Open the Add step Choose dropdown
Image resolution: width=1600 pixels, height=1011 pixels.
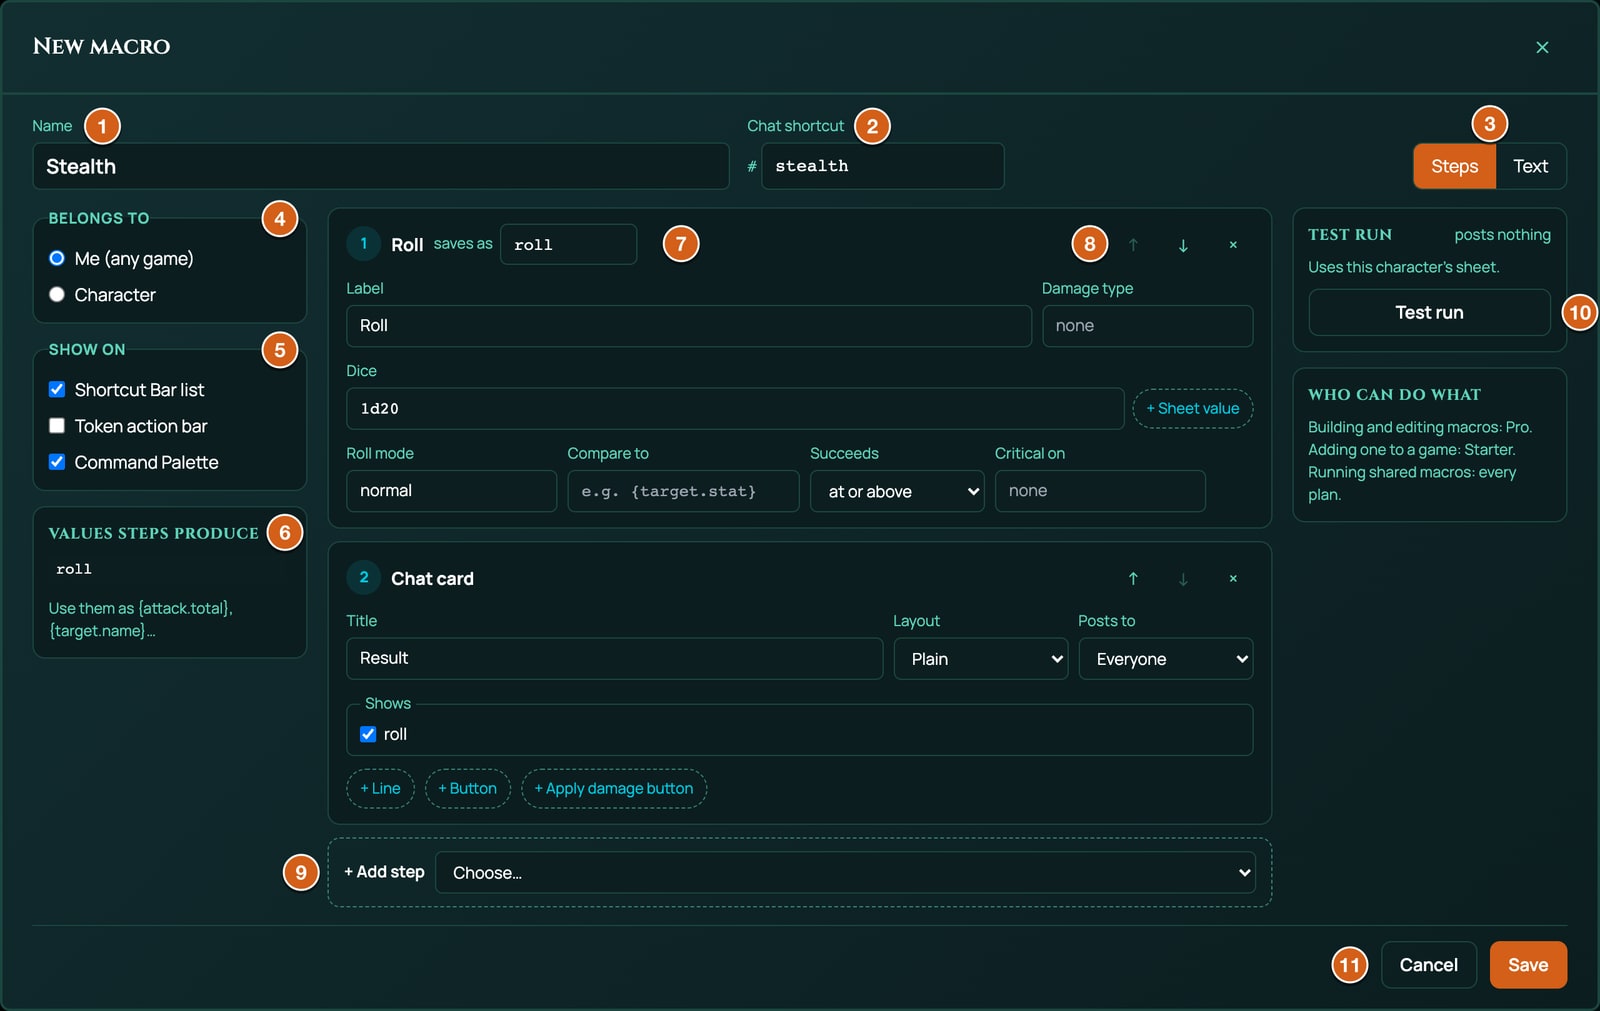[845, 873]
